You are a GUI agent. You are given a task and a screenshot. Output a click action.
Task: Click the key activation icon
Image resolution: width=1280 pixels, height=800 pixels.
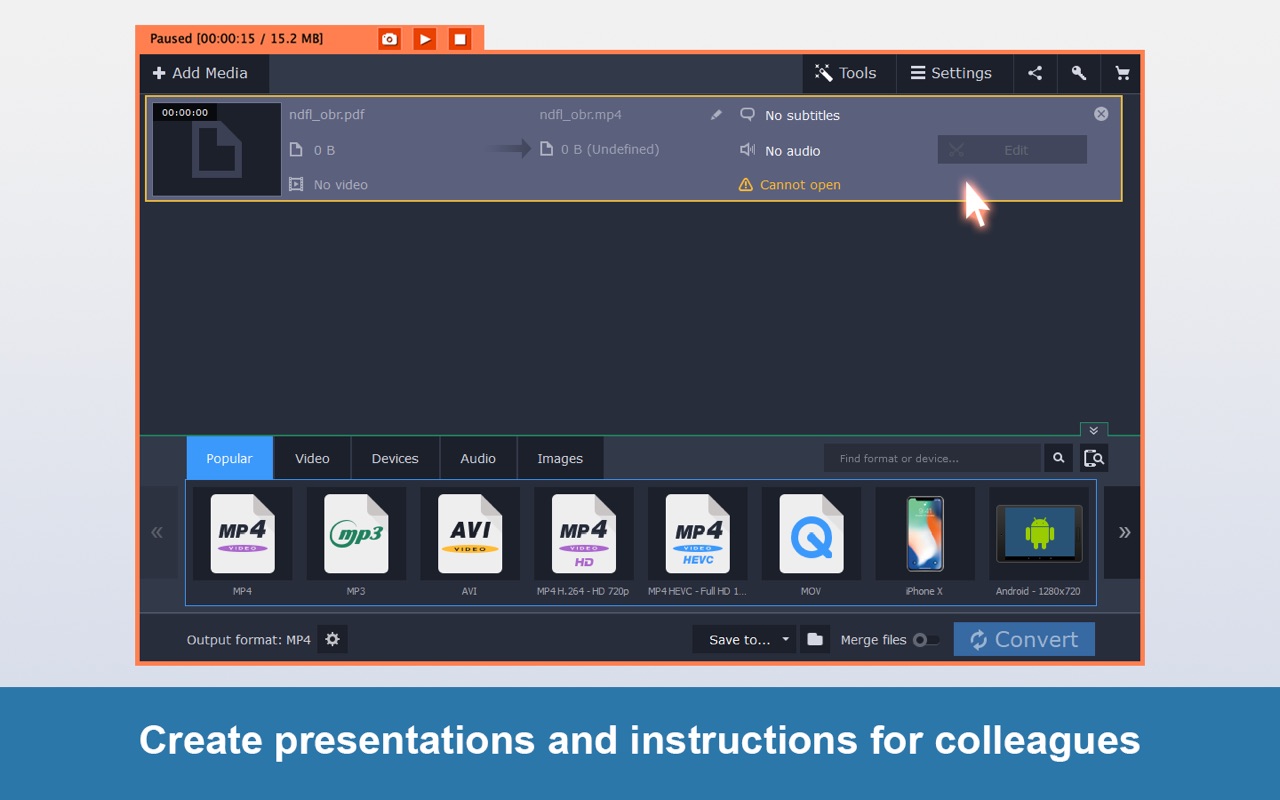(1079, 73)
